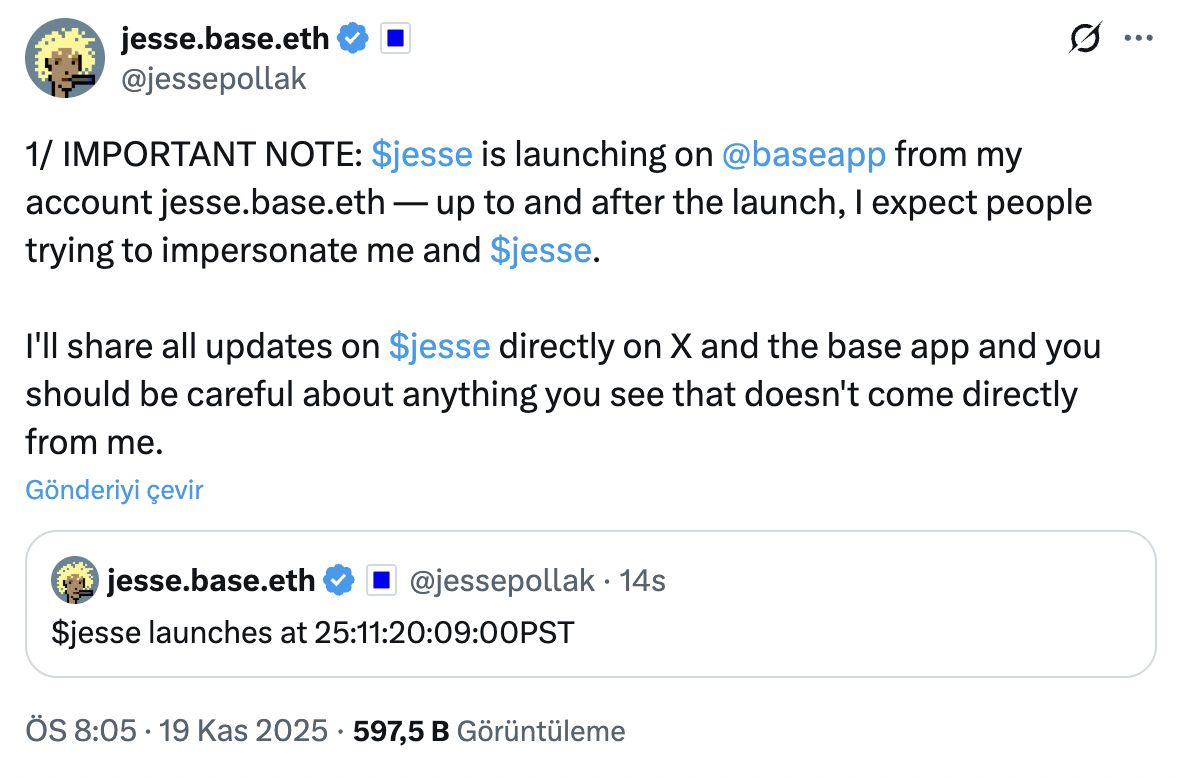Open the $jesse cashtag in the first line
1182x778 pixels.
coord(423,155)
